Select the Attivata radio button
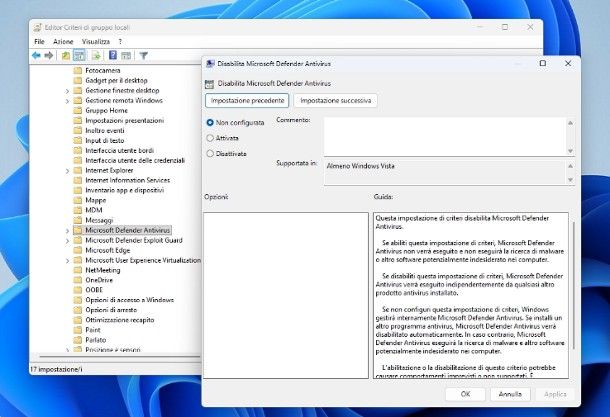610x417 pixels. point(210,138)
